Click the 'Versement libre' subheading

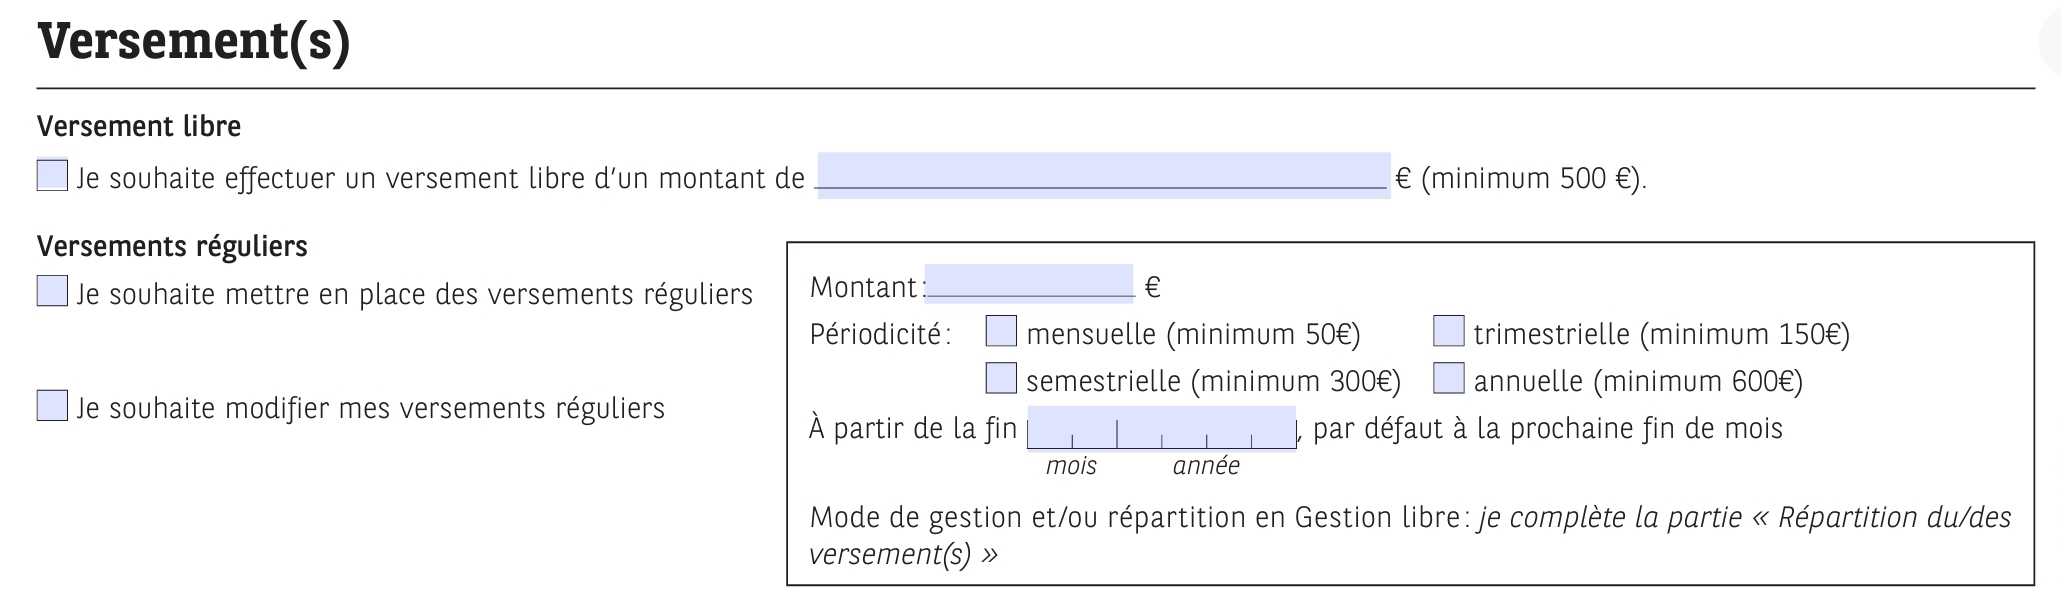tap(139, 127)
